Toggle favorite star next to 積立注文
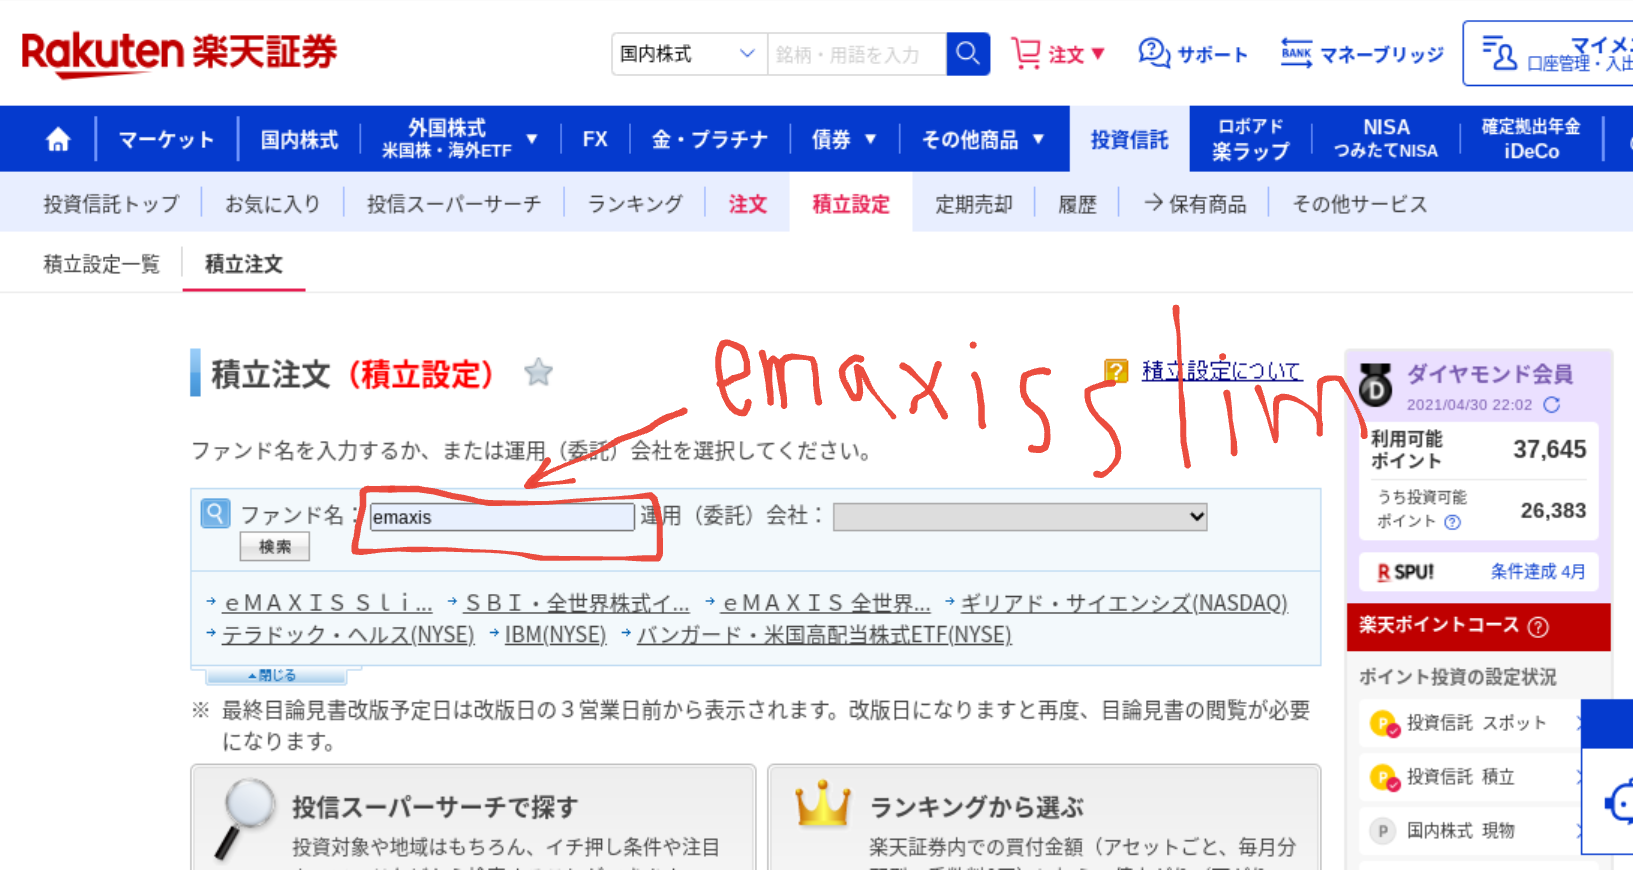 [538, 373]
